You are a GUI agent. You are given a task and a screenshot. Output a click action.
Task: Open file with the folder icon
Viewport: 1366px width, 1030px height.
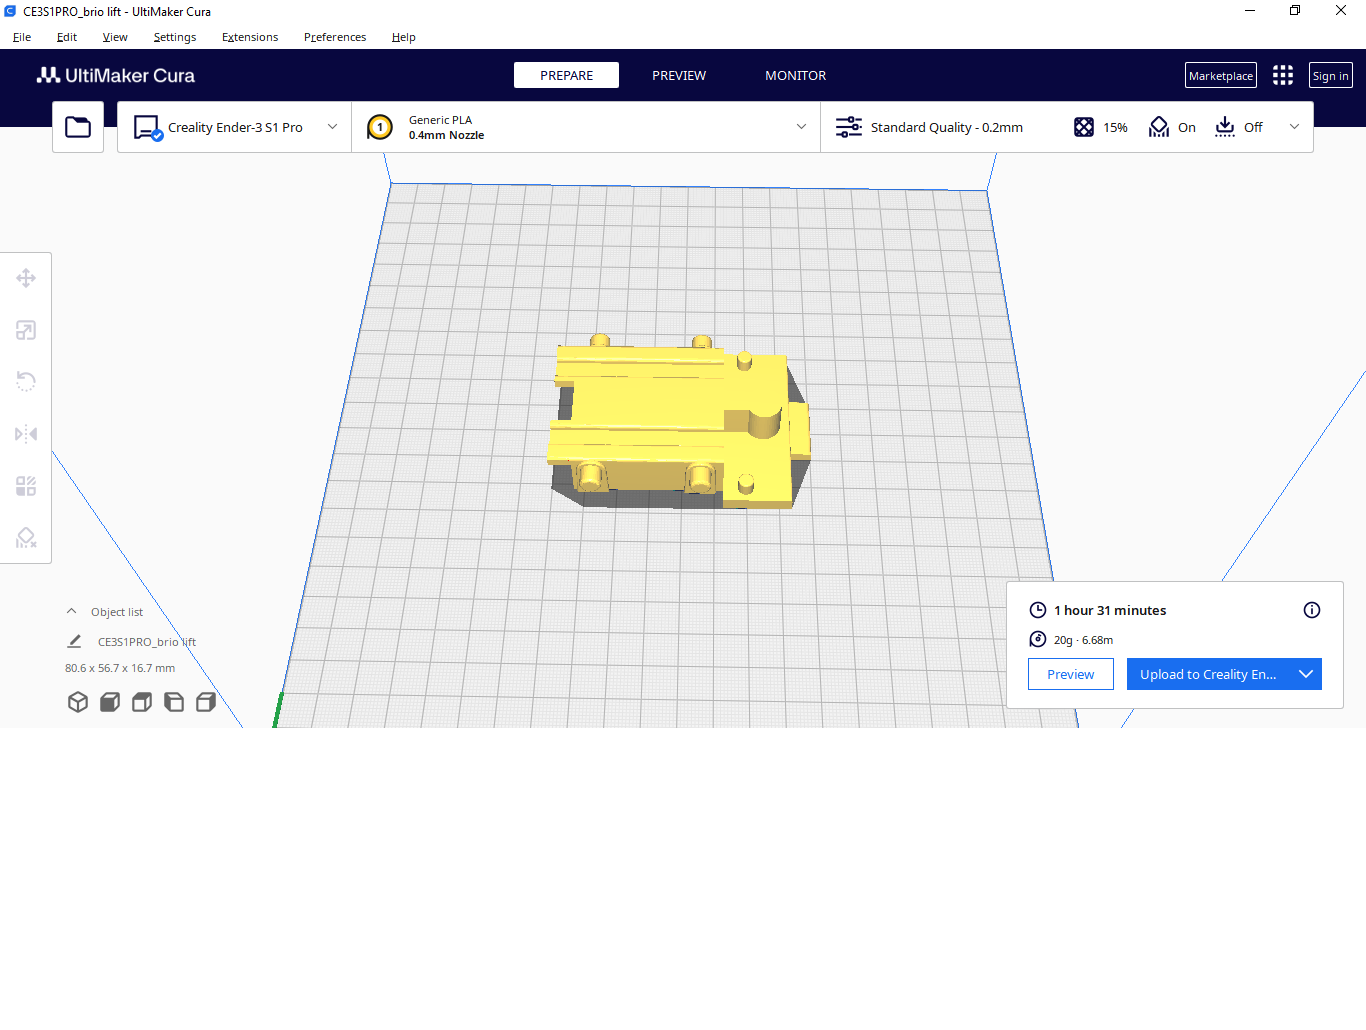[78, 127]
